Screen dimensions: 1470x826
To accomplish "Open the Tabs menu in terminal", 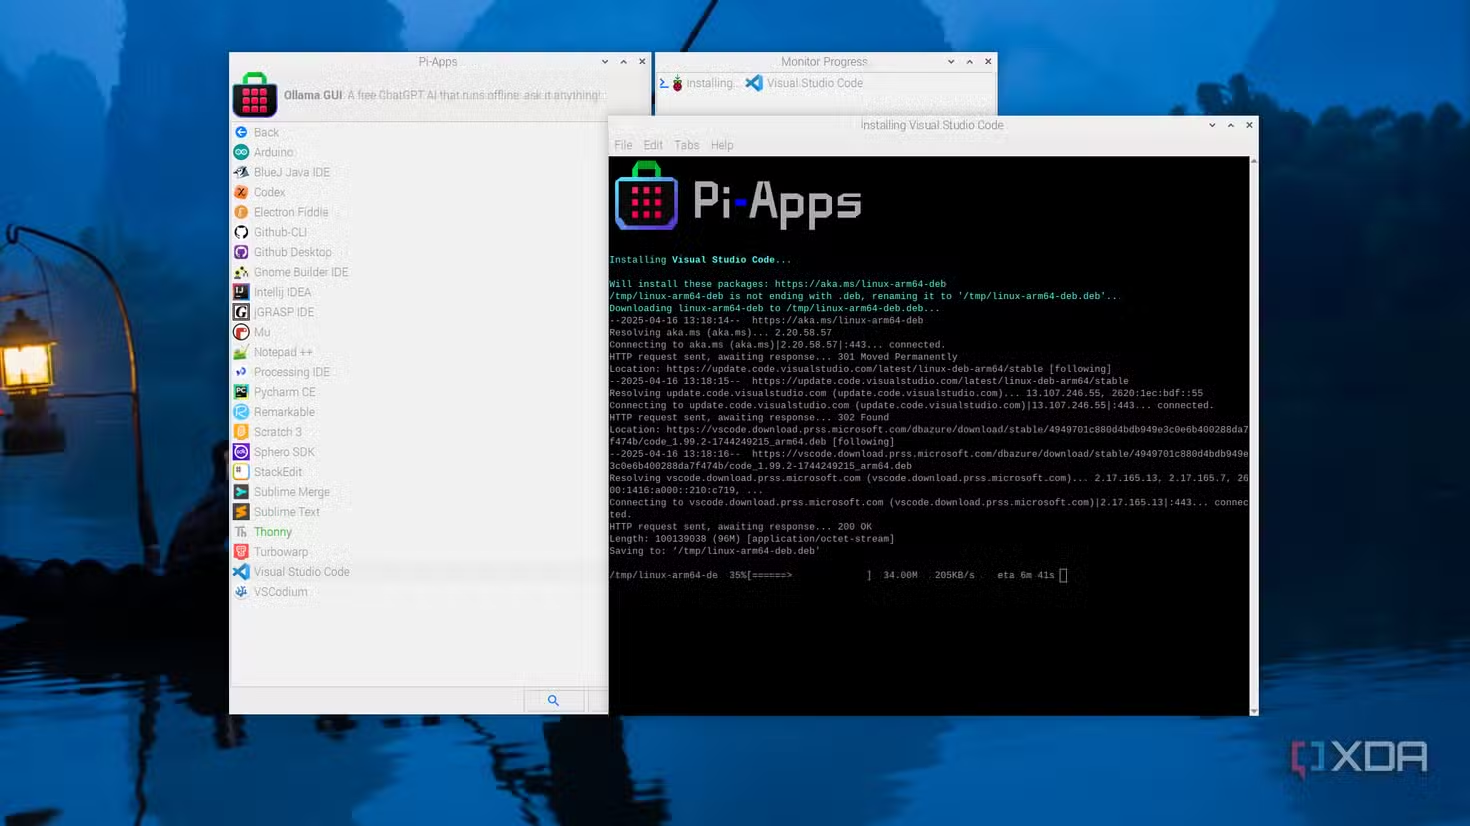I will click(687, 145).
